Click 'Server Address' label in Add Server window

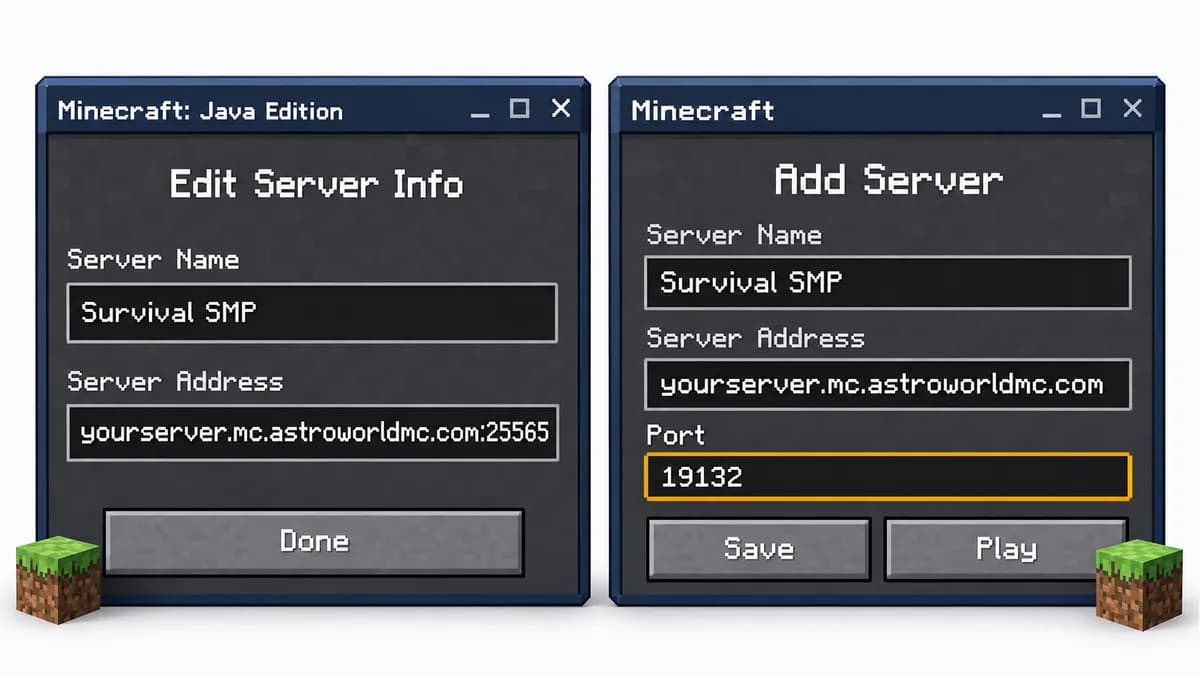755,338
